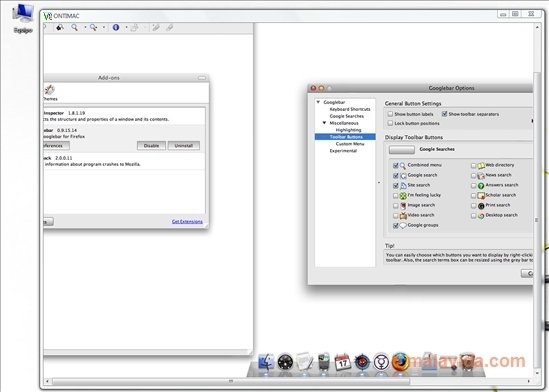Select Custom Menu in options tree
This screenshot has width=549, height=392.
pyautogui.click(x=350, y=144)
